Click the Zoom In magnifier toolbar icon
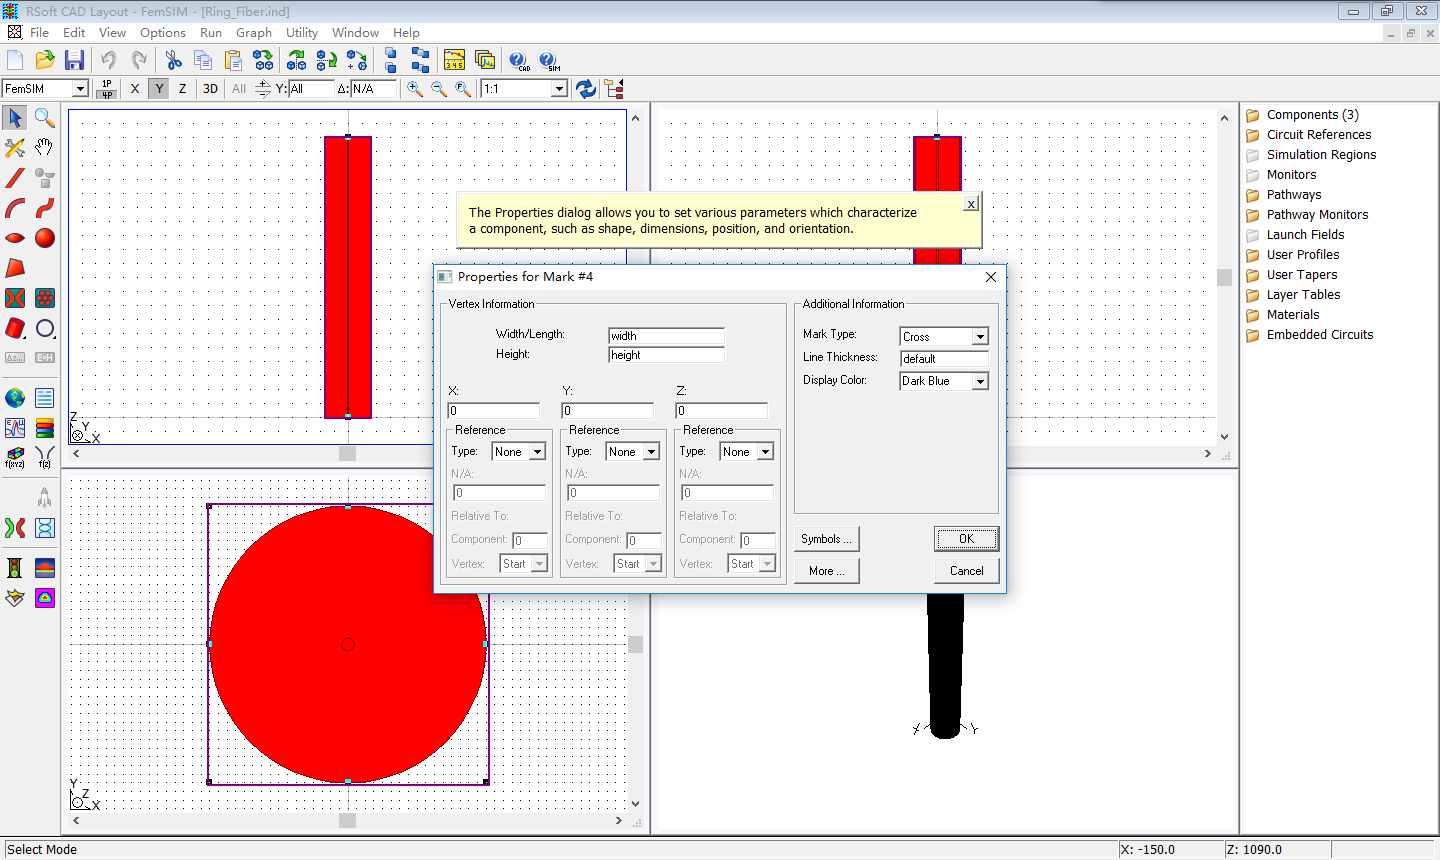 tap(415, 89)
